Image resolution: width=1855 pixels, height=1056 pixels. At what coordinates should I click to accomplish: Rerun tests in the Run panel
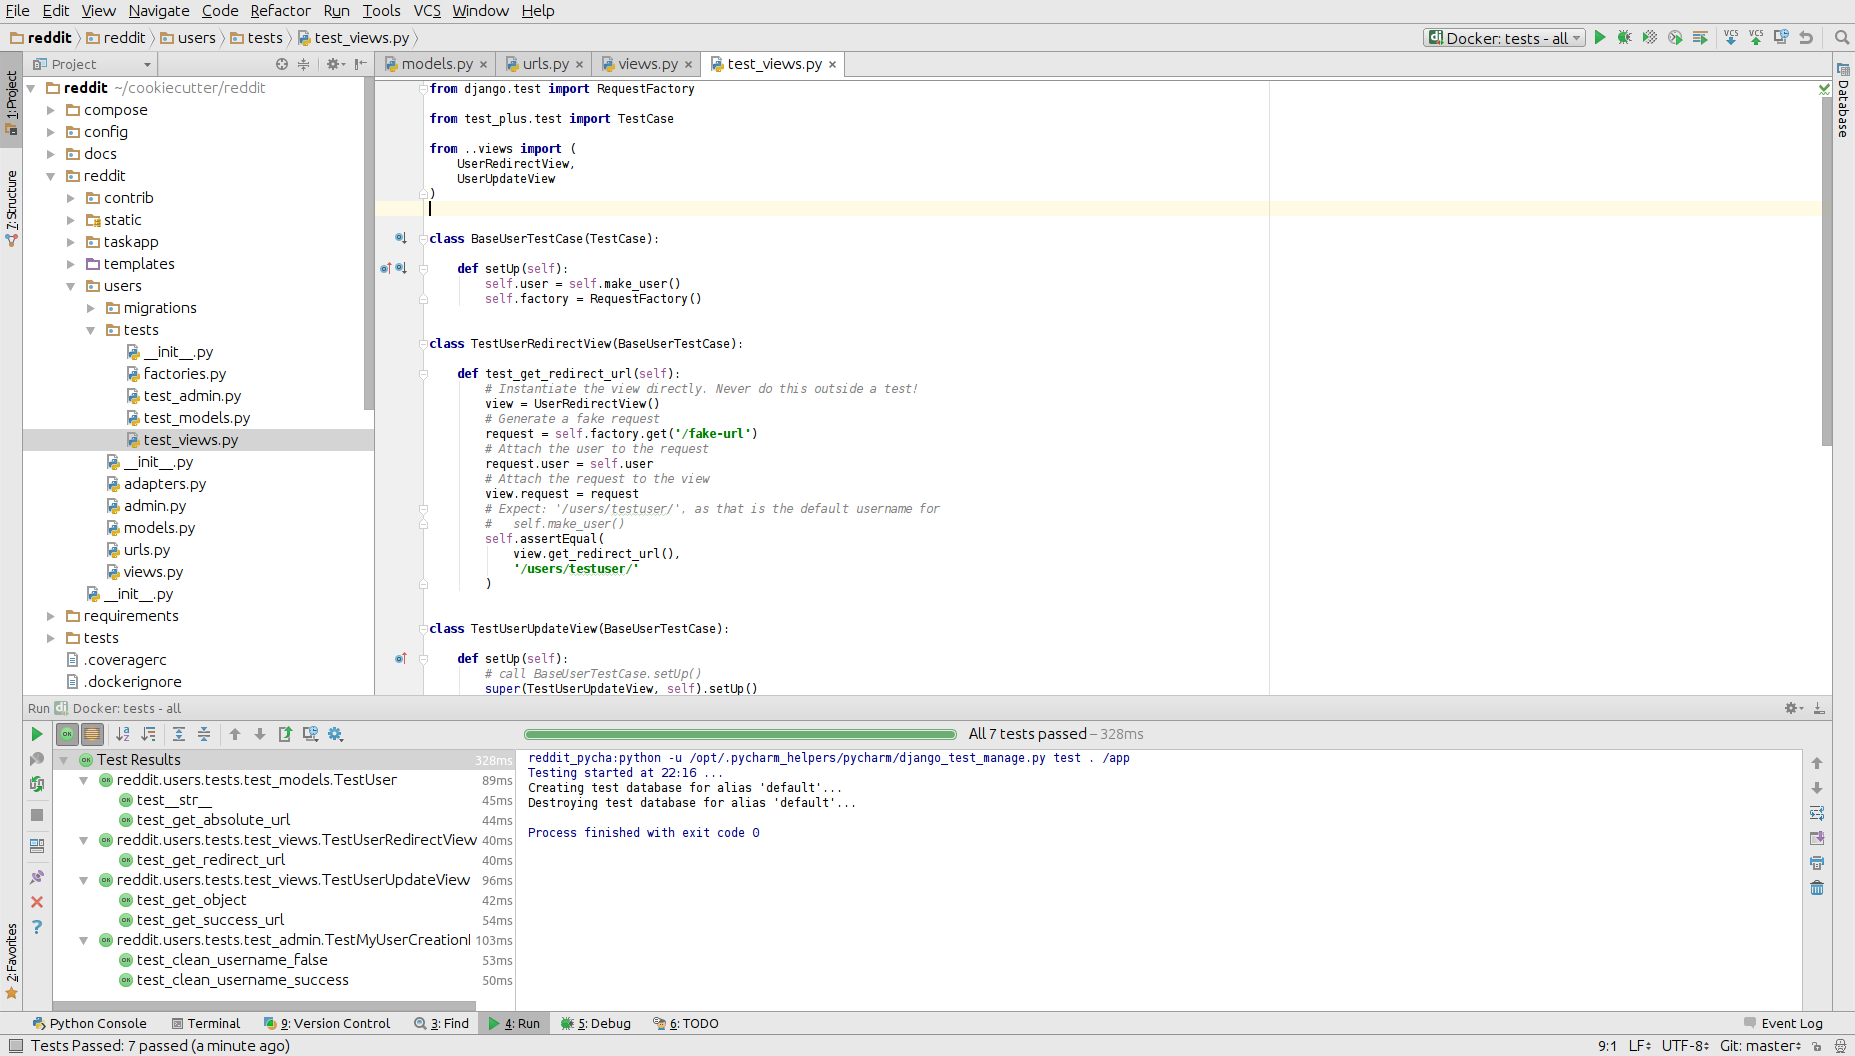[37, 734]
